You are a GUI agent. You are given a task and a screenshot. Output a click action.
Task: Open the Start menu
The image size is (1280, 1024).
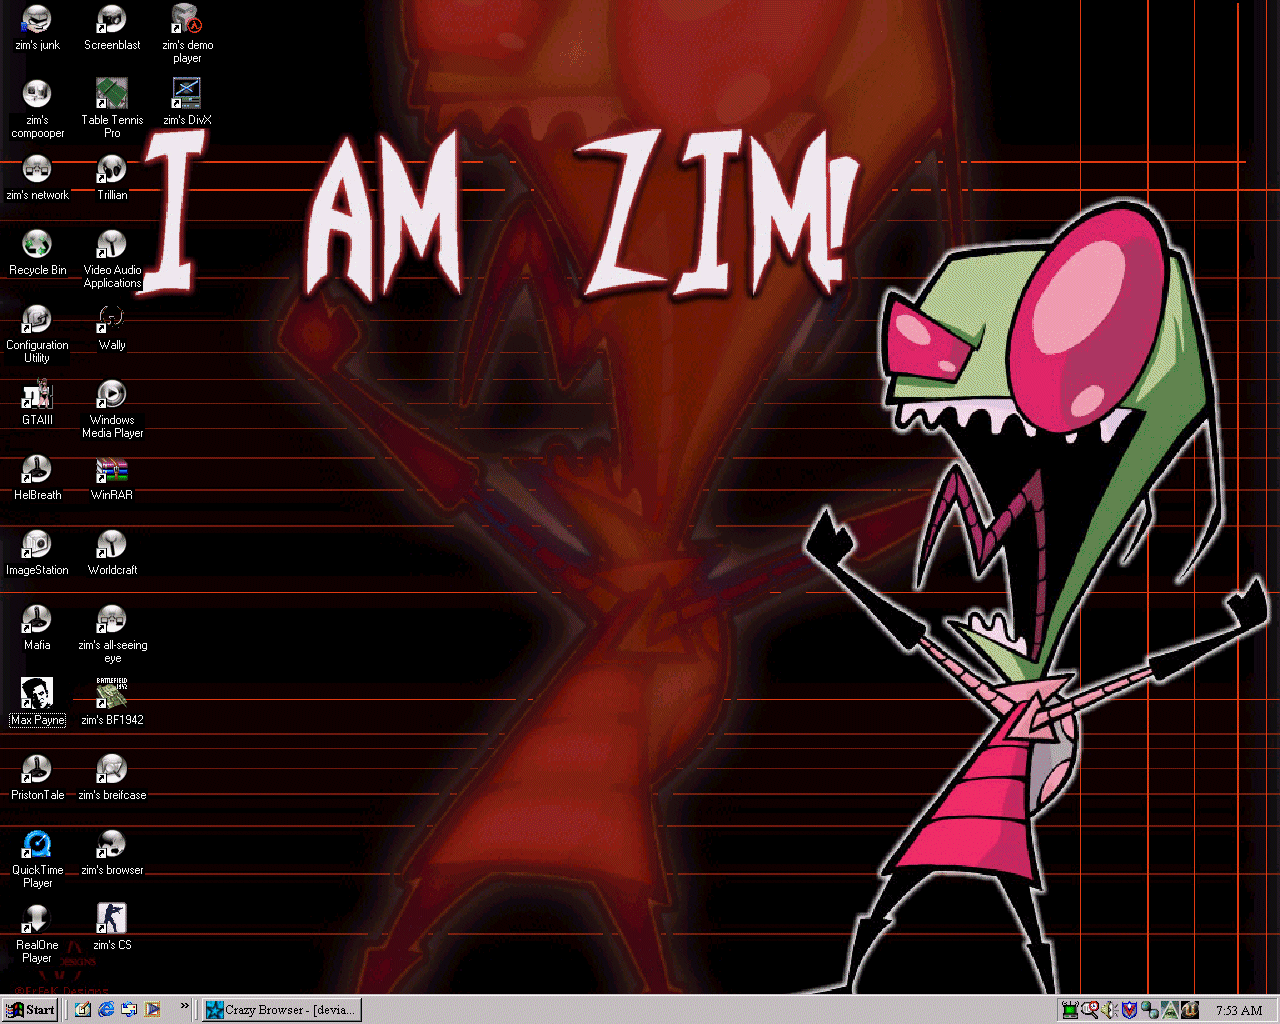(31, 1010)
